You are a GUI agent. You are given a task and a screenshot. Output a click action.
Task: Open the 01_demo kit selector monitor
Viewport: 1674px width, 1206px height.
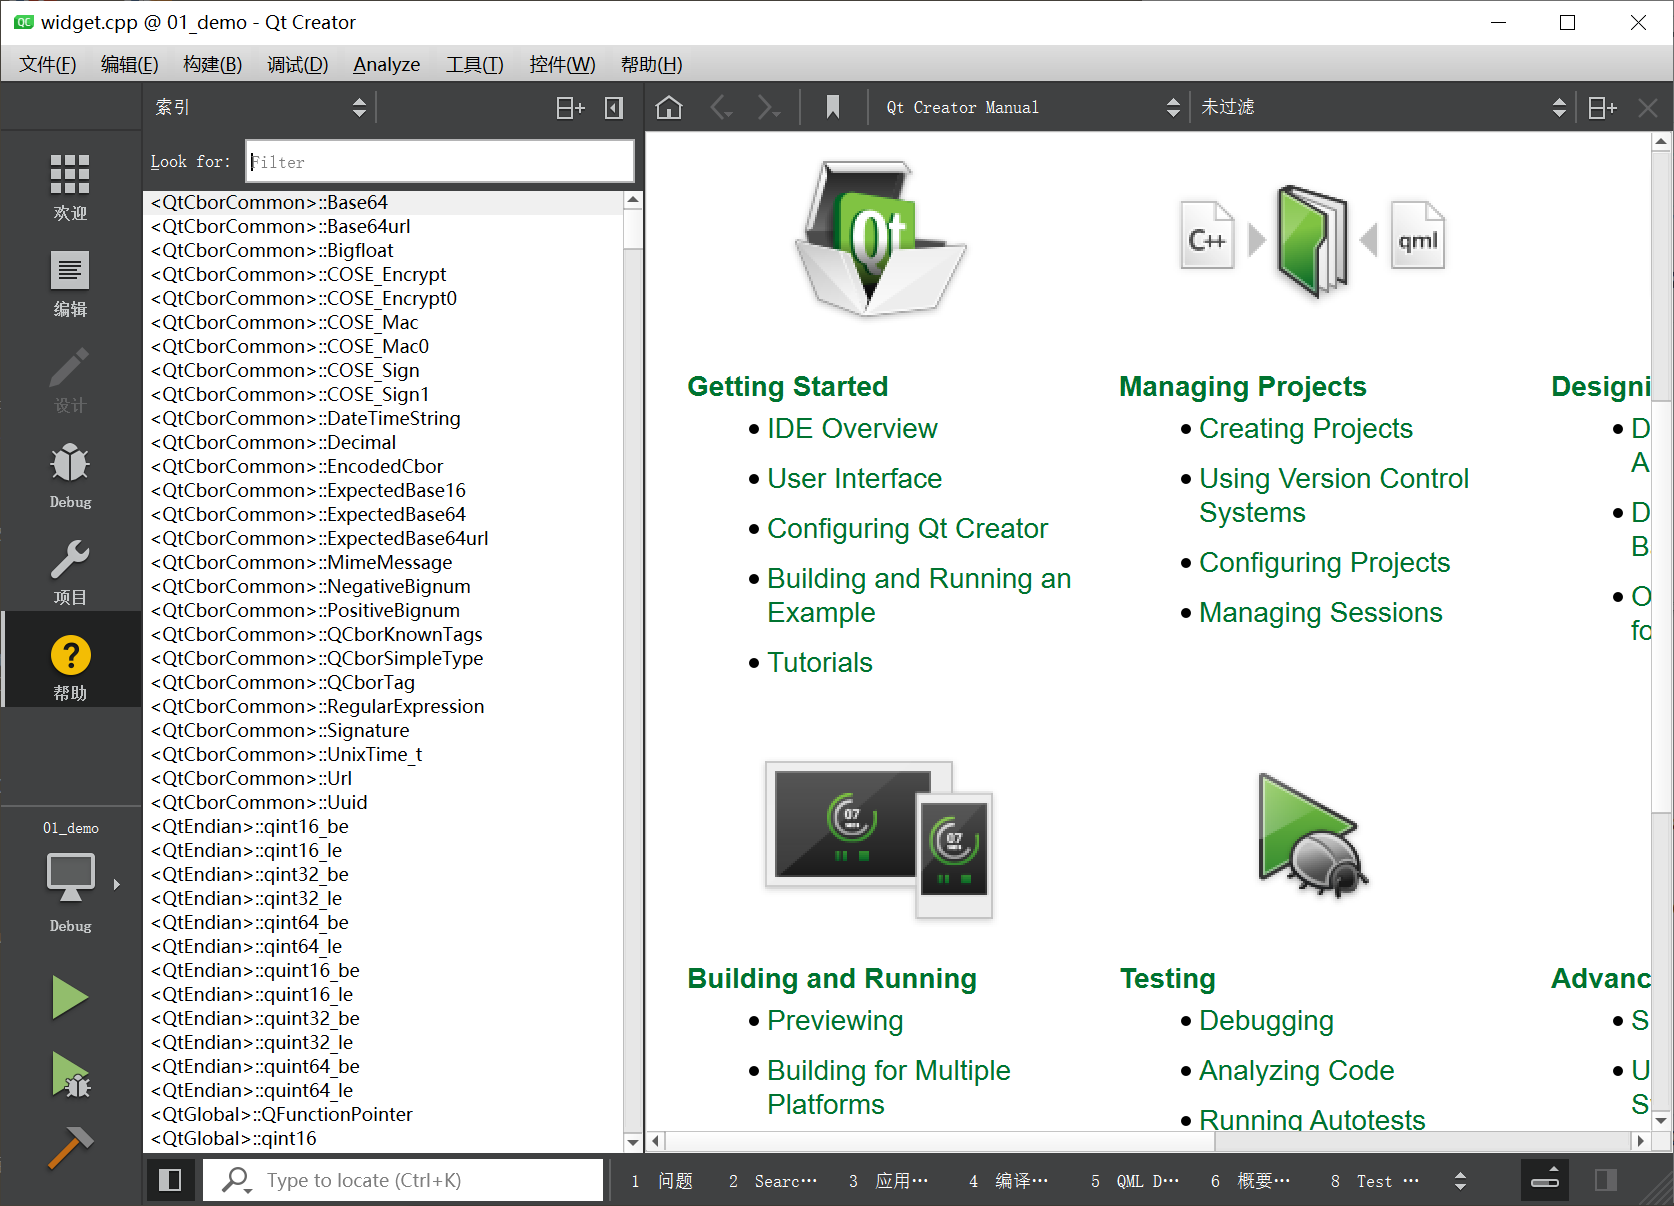coord(70,880)
